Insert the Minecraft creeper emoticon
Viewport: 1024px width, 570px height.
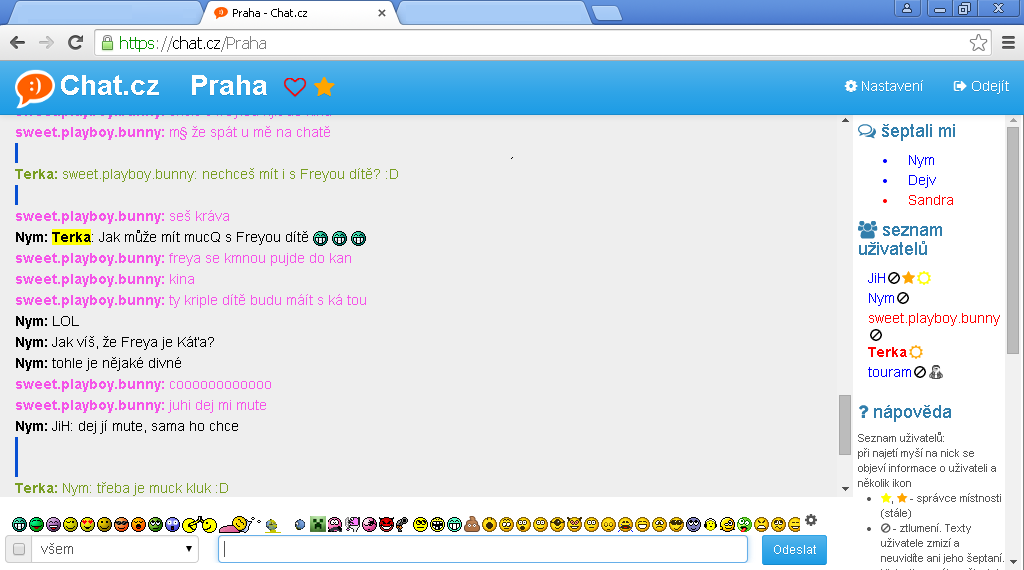317,524
